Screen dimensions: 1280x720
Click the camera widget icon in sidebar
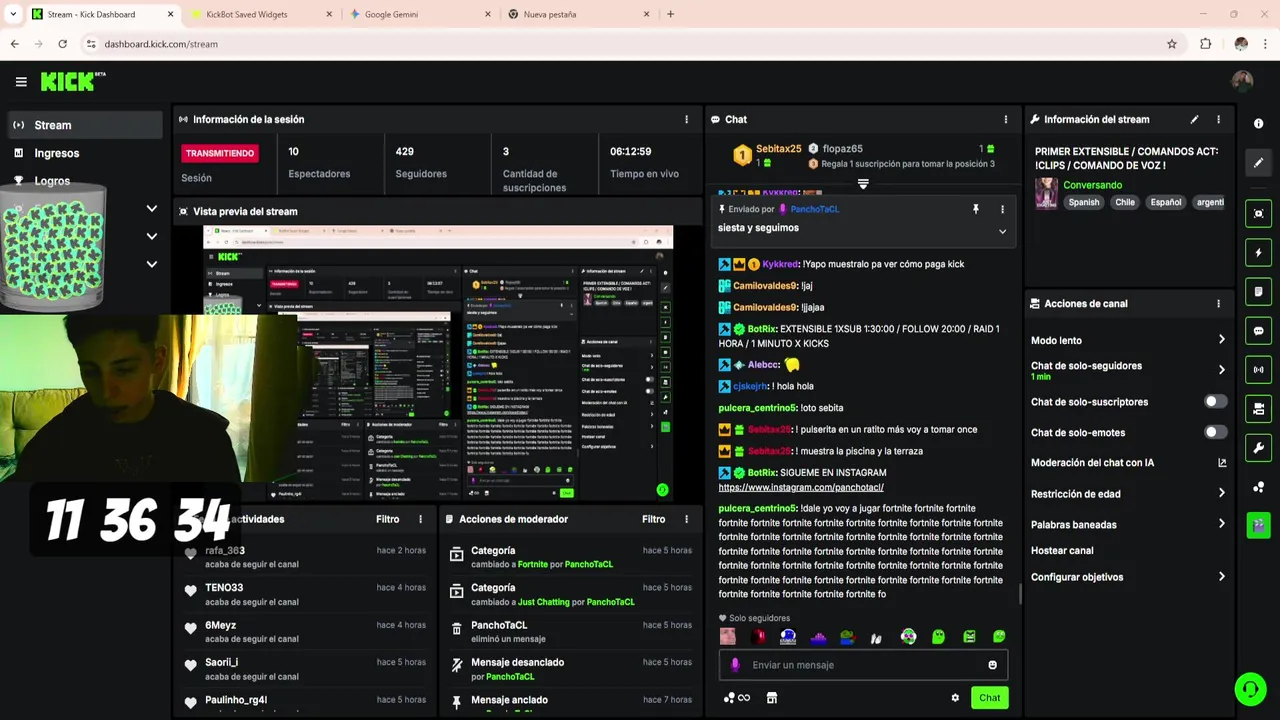coord(1258,409)
